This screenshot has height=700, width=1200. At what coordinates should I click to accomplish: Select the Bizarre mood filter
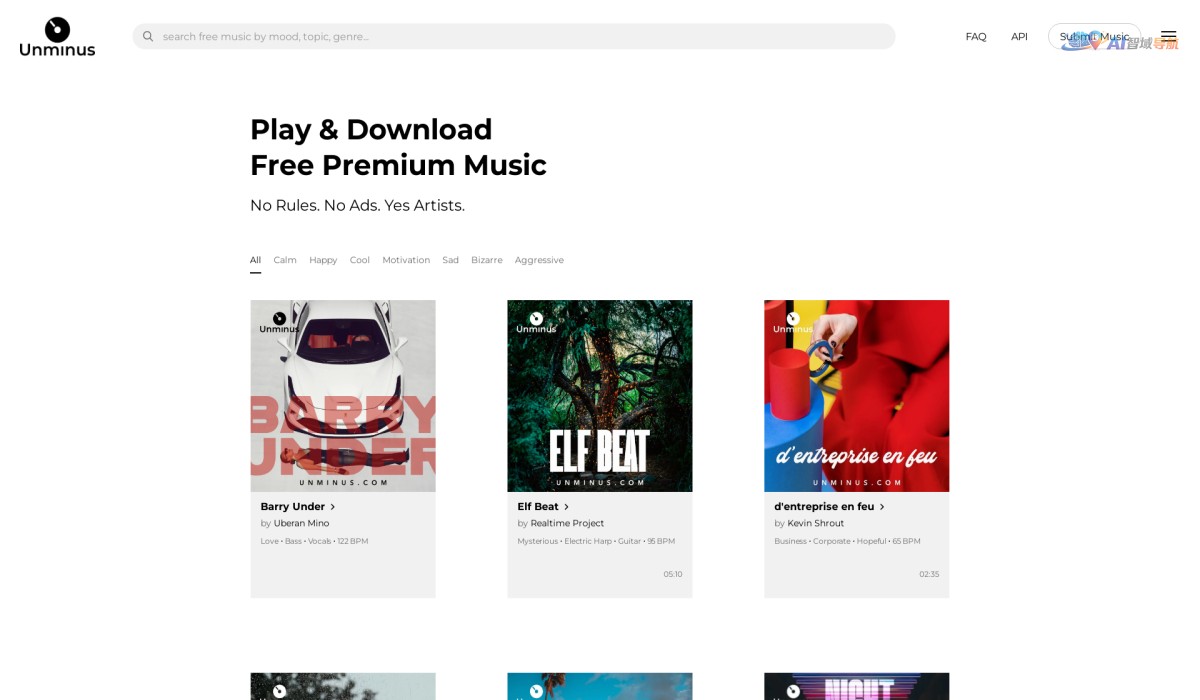pos(487,260)
